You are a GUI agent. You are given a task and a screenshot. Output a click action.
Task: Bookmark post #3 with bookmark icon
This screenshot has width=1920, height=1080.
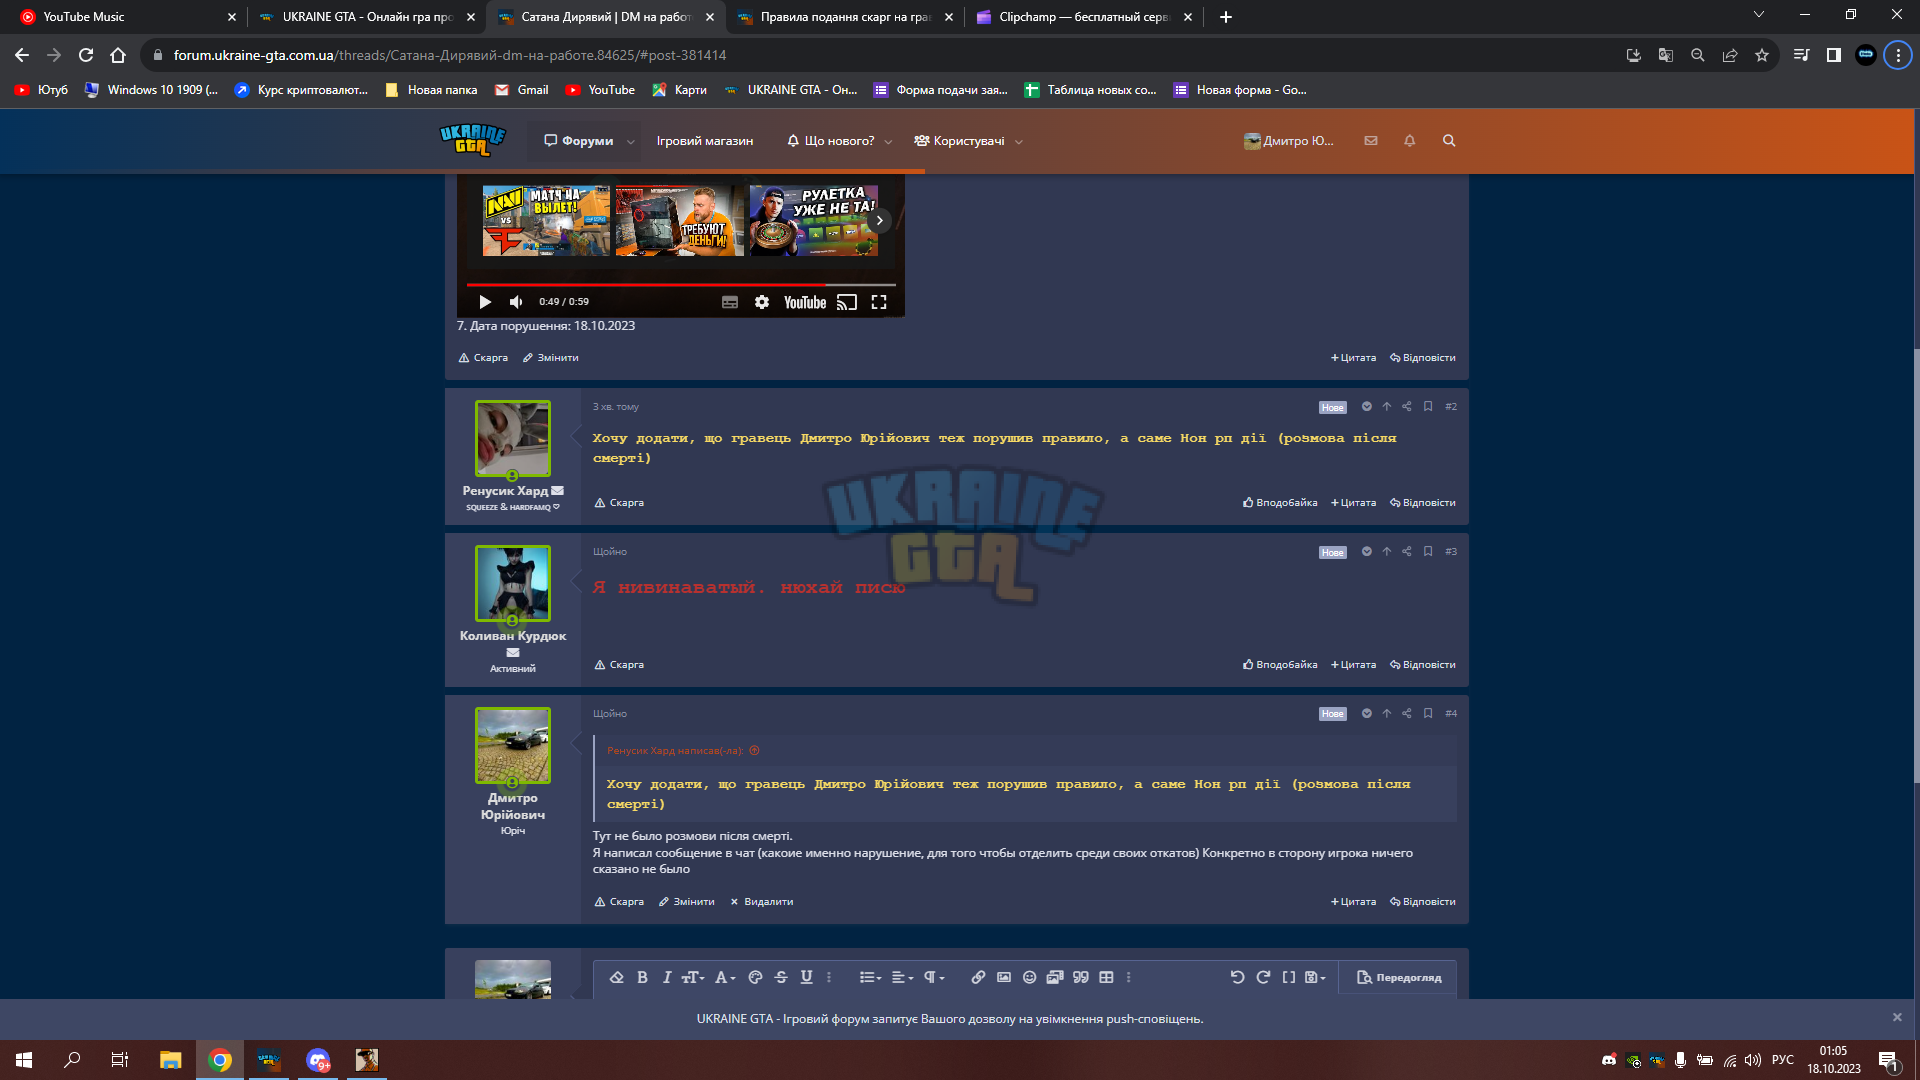pos(1428,552)
